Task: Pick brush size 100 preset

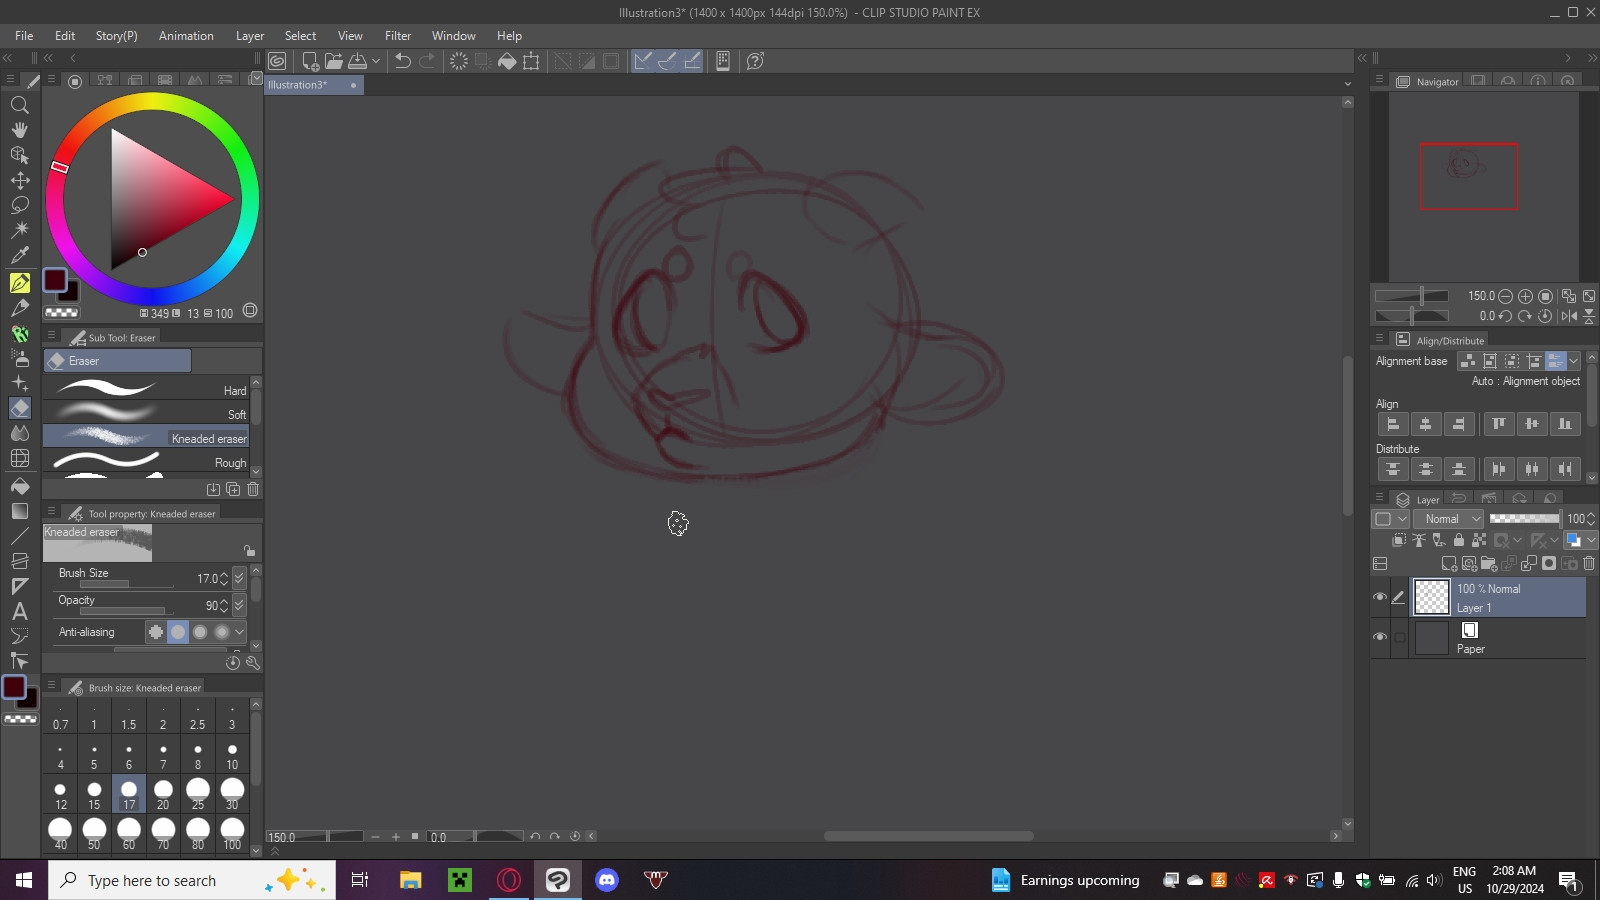Action: click(x=232, y=833)
